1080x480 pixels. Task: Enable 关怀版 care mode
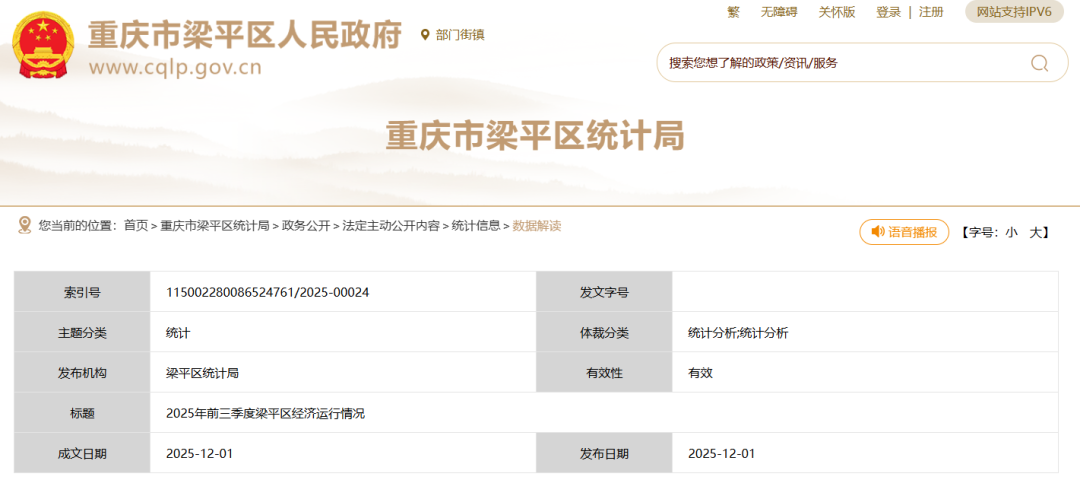point(837,12)
